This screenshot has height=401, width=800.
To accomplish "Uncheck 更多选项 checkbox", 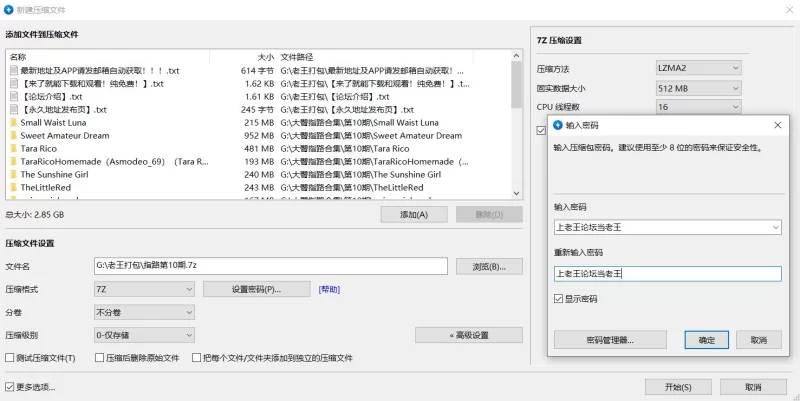I will 10,387.
